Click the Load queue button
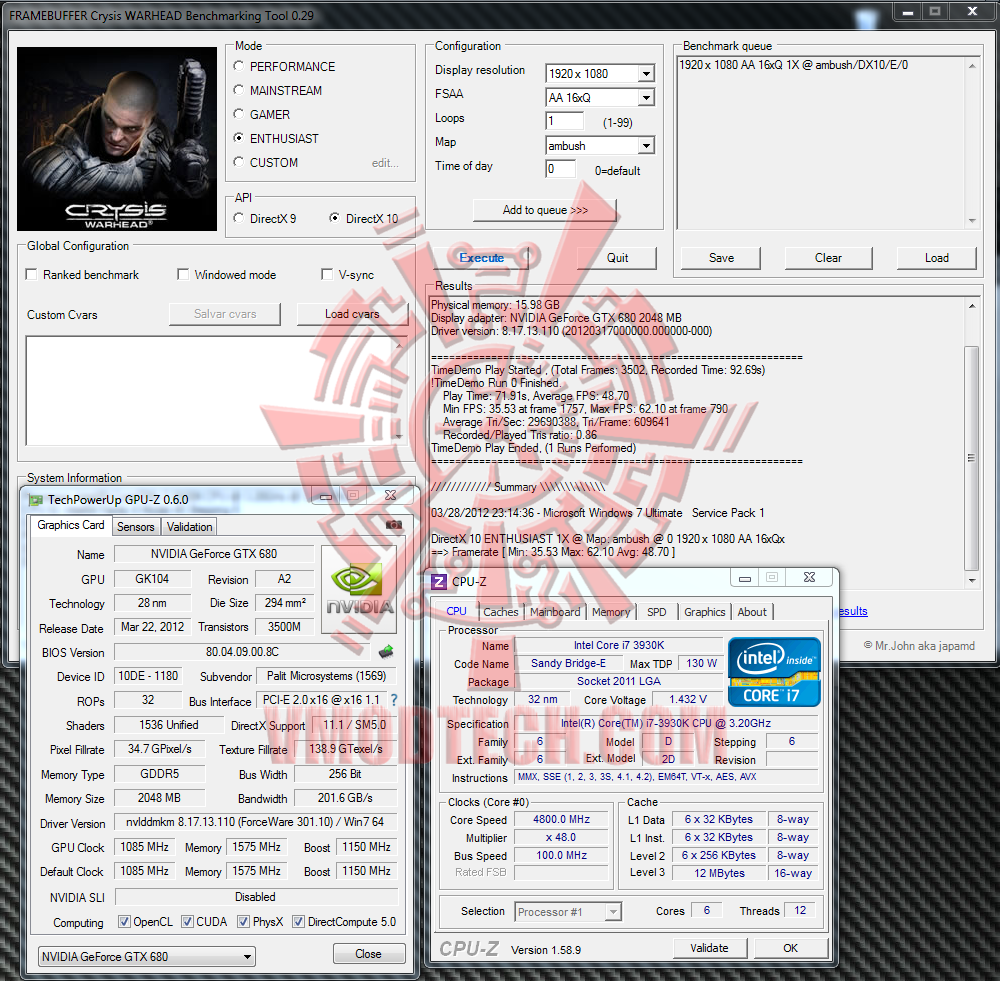Screen dimensions: 1000x981 tap(936, 258)
